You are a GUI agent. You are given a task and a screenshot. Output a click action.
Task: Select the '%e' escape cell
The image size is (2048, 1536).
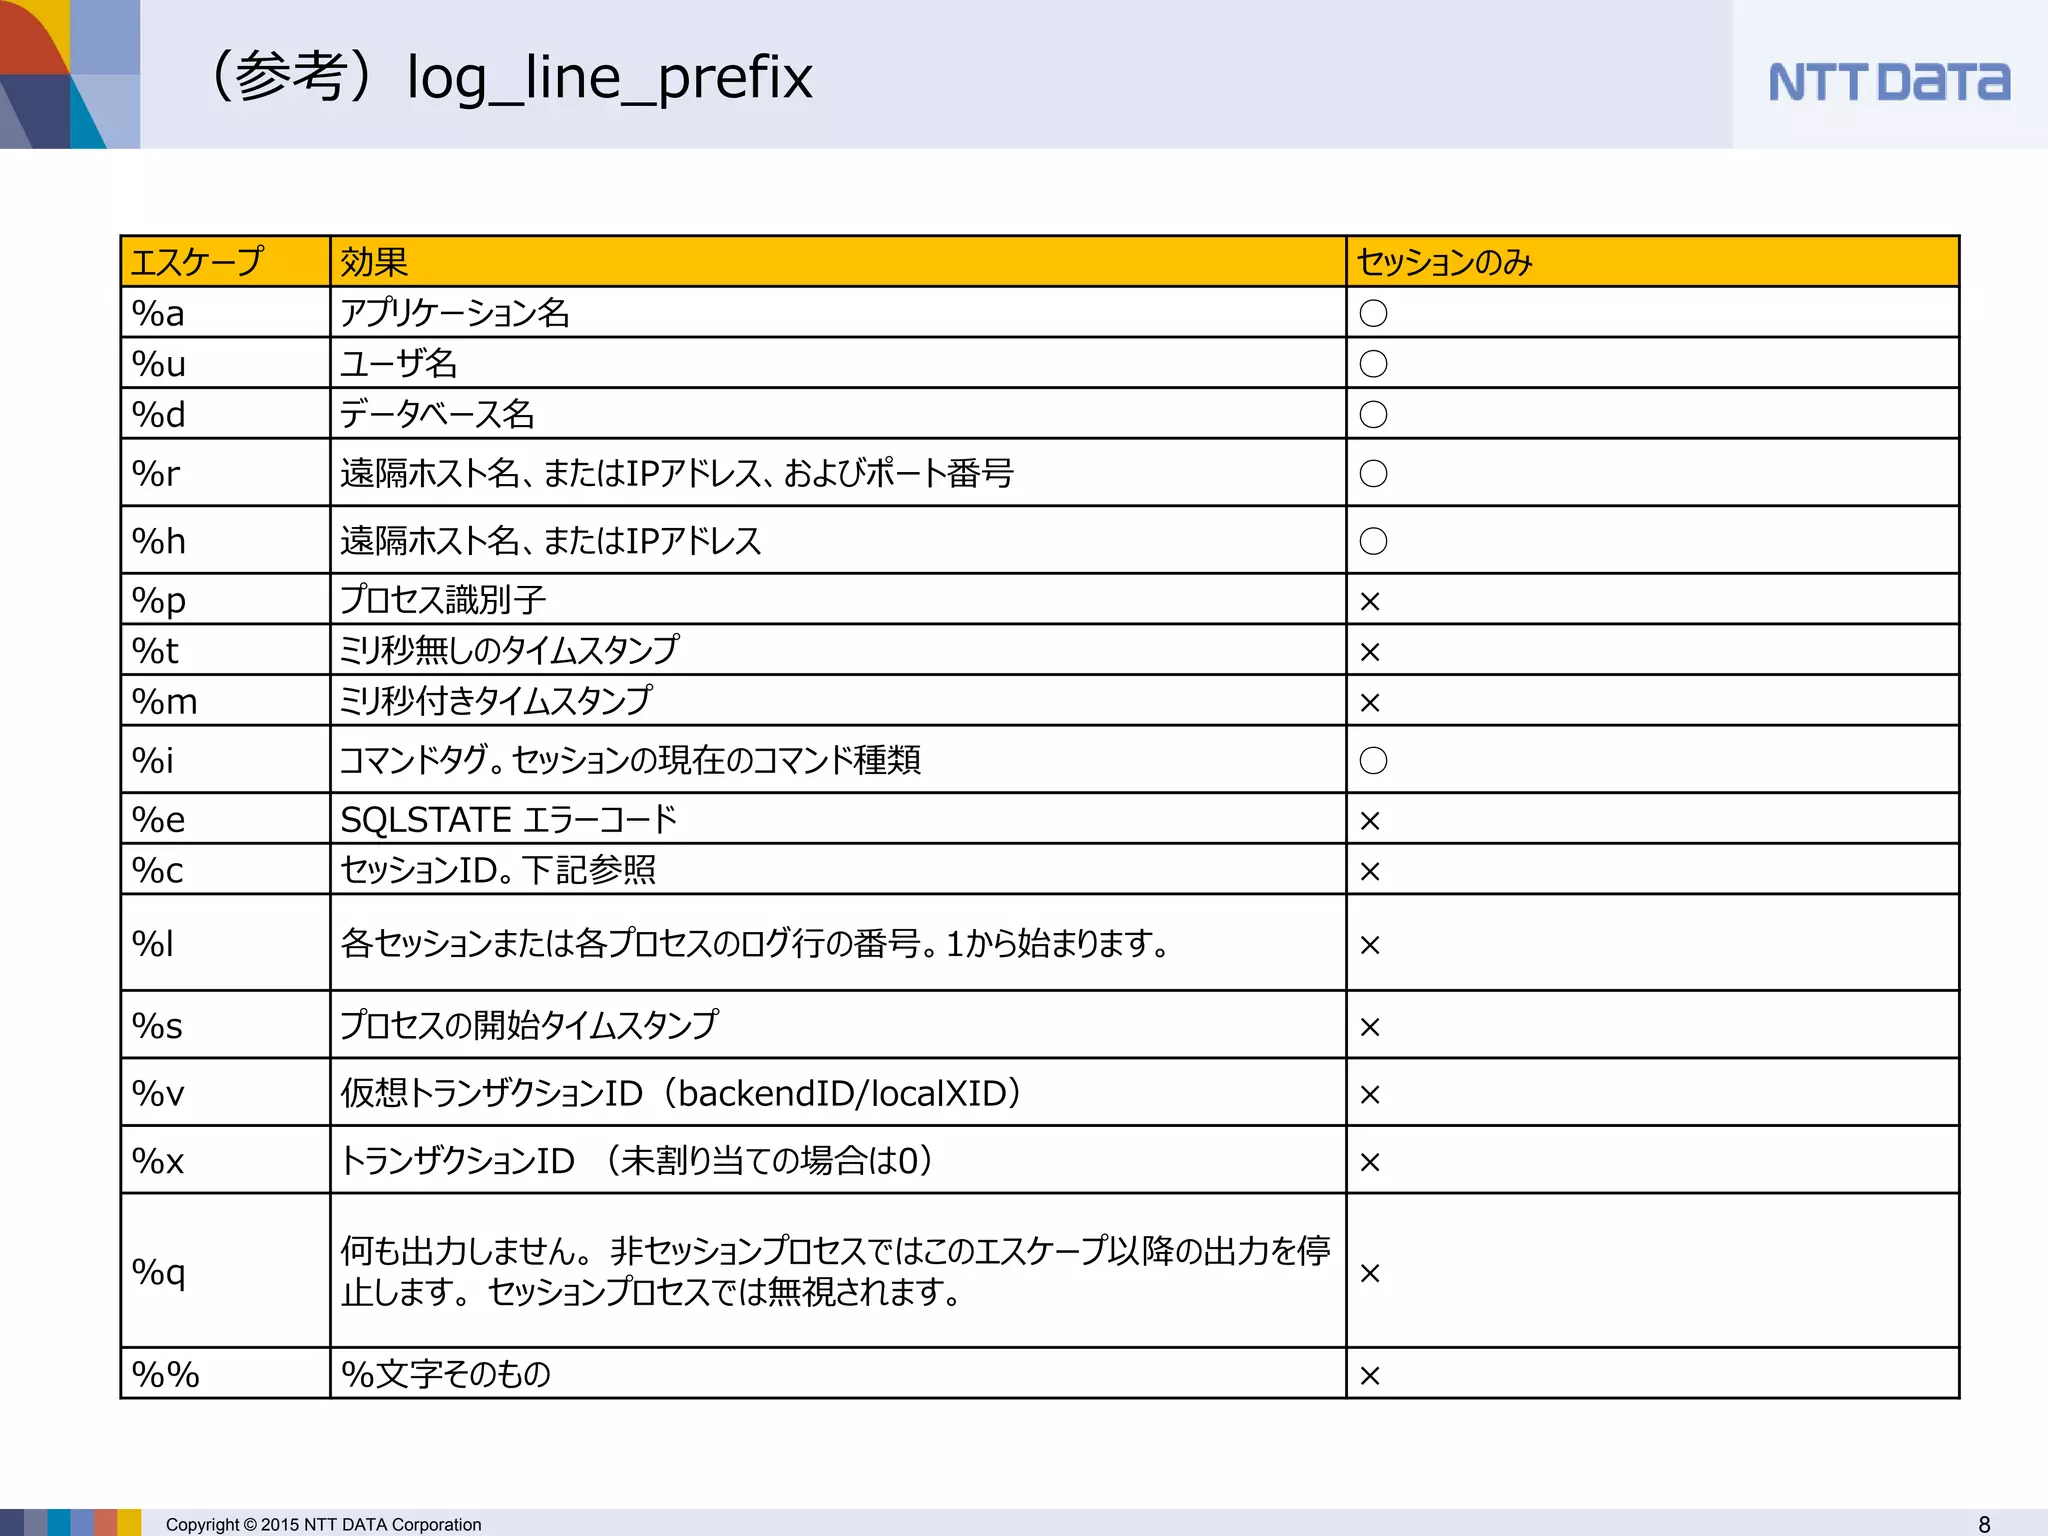tap(225, 819)
